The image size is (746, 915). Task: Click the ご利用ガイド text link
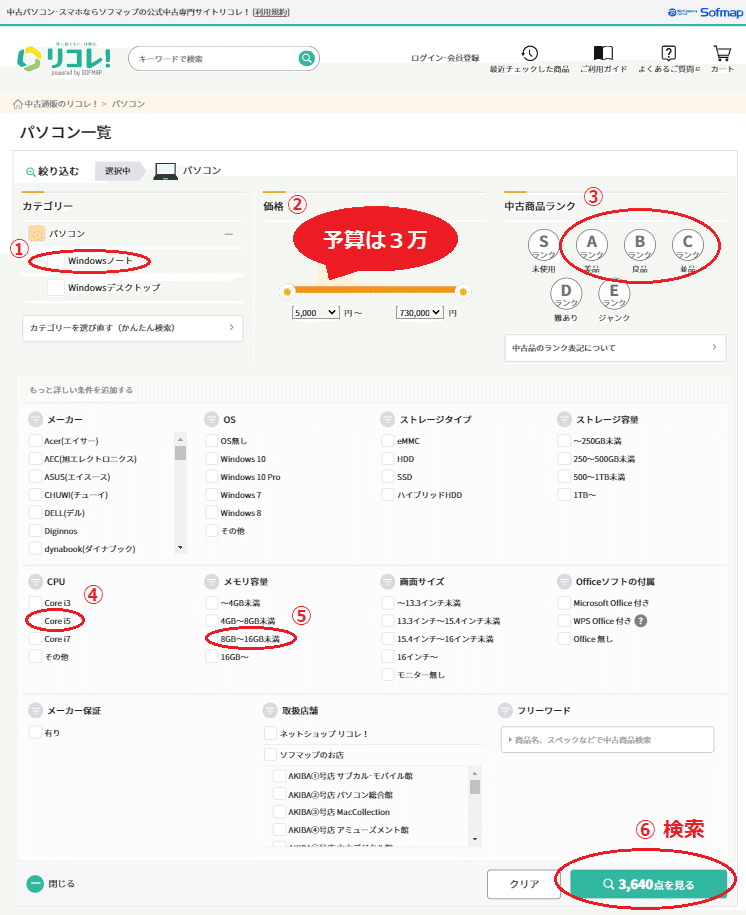click(603, 69)
